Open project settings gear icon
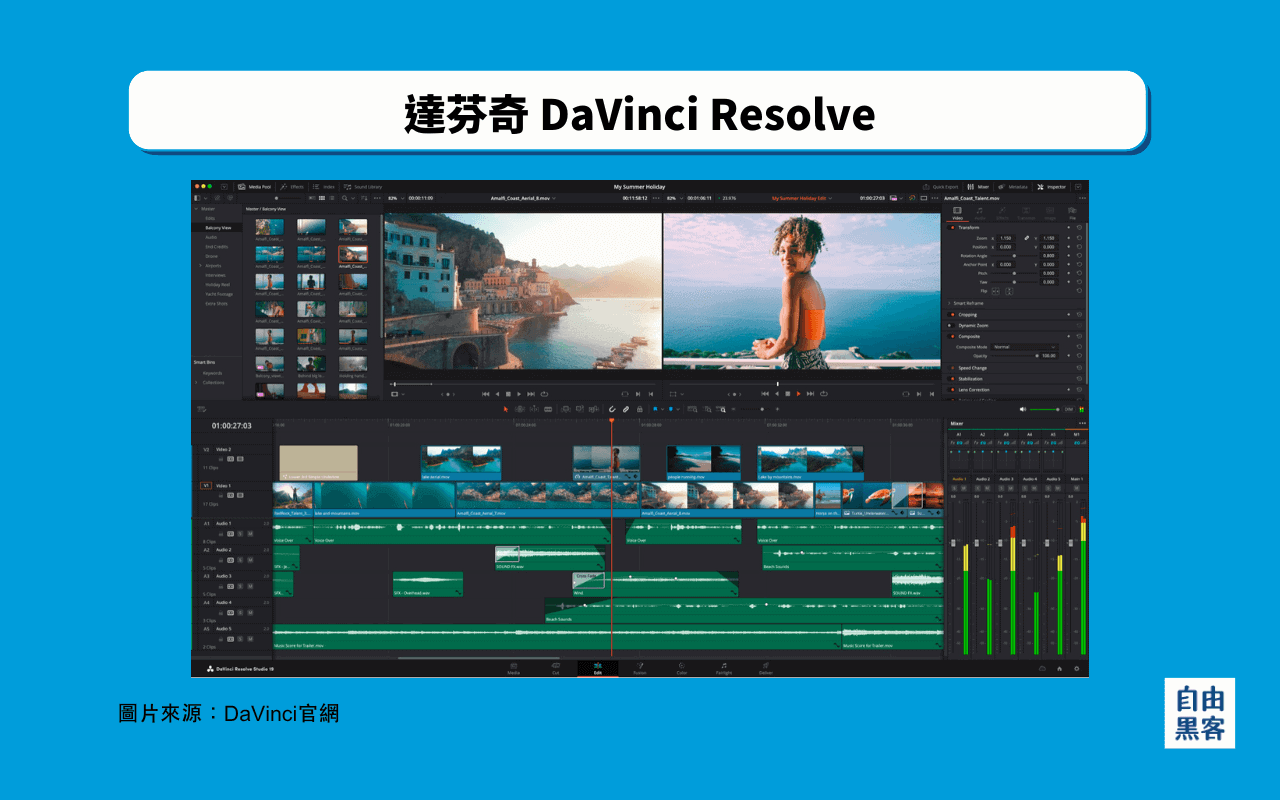The height and width of the screenshot is (800, 1280). (x=1077, y=668)
